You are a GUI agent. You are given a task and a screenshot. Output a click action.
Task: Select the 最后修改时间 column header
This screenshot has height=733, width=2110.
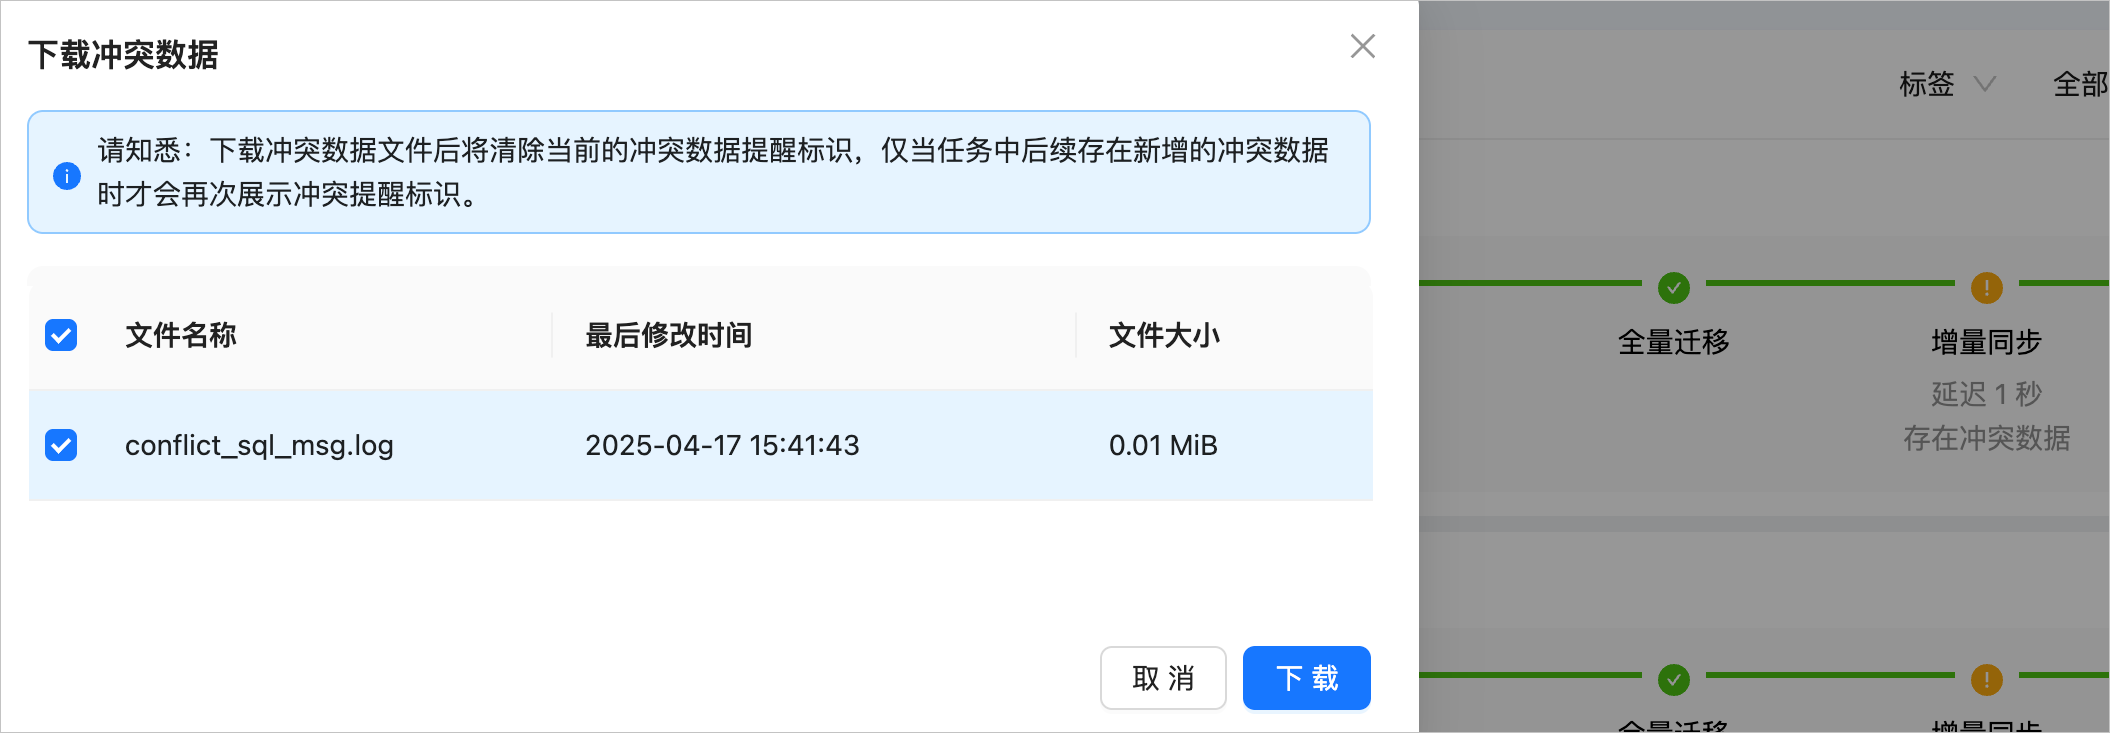pos(668,335)
